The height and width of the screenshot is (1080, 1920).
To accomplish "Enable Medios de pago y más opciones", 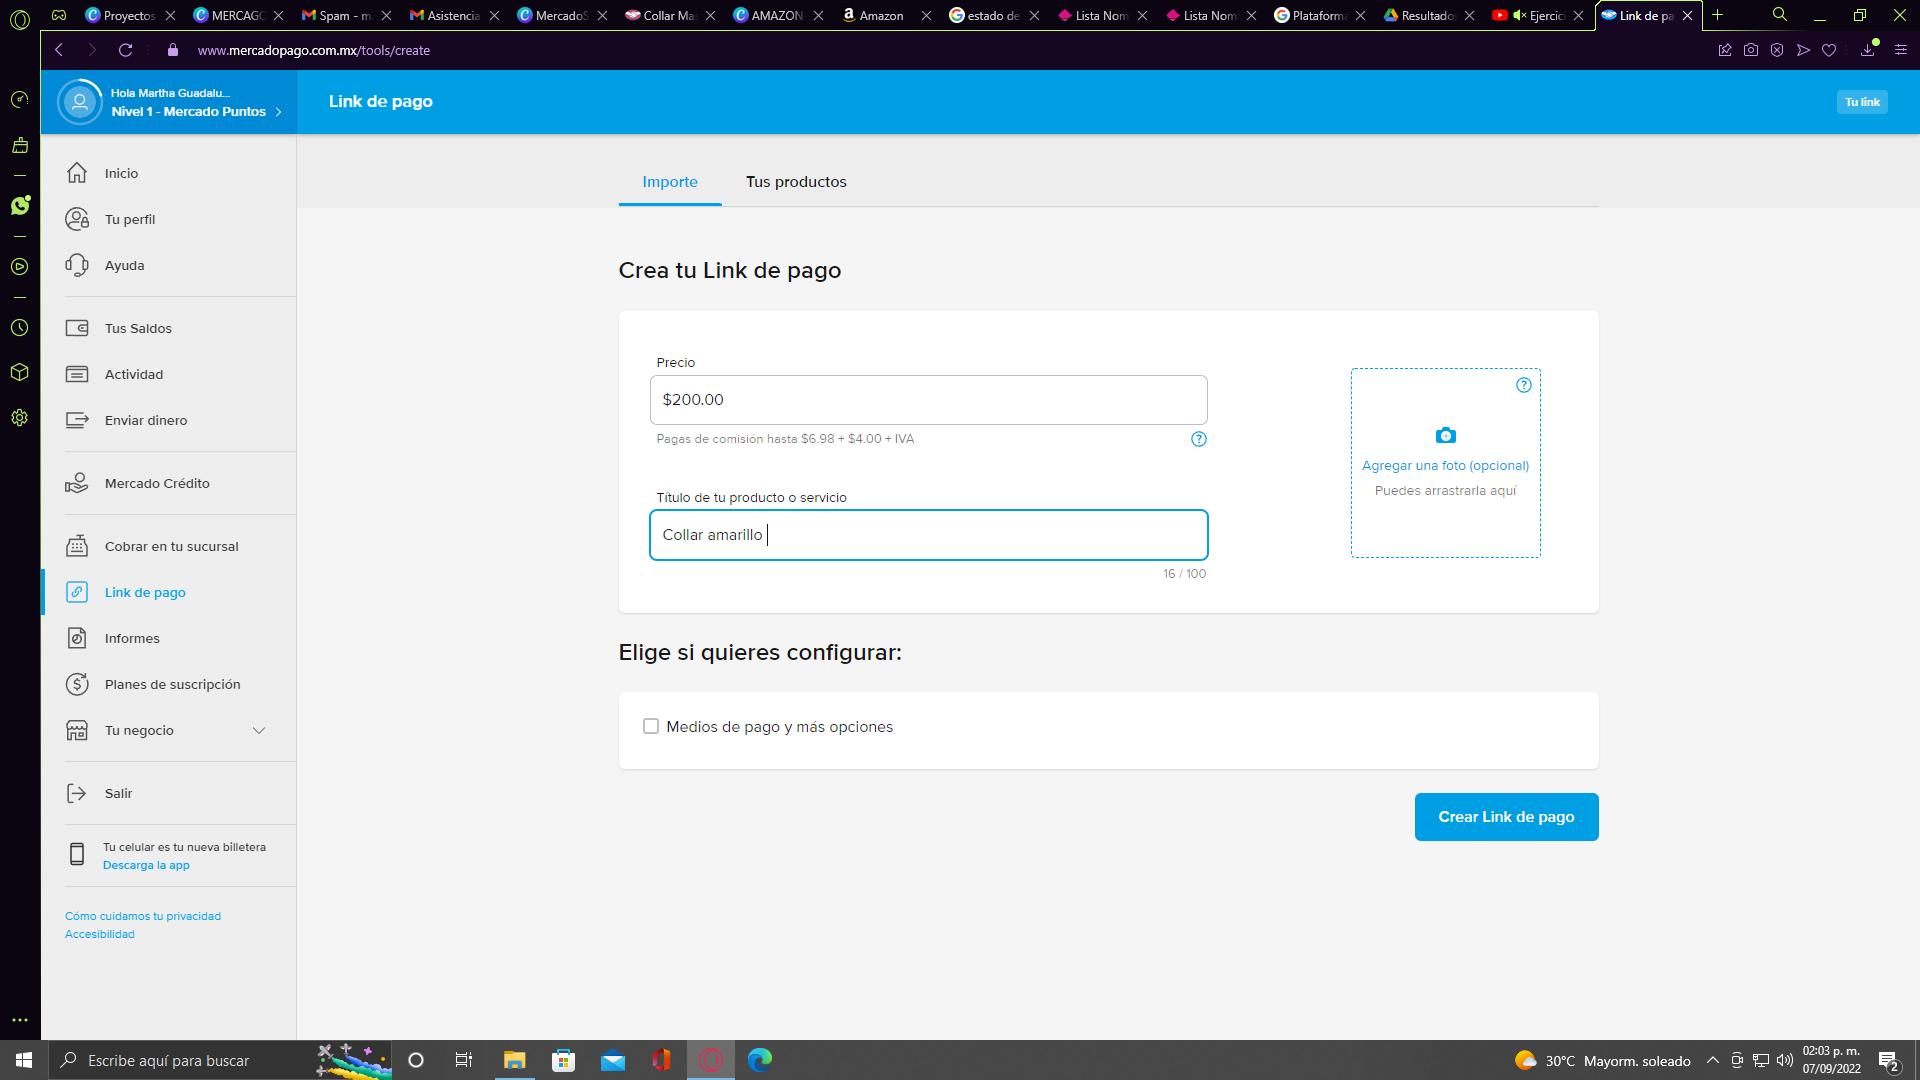I will (651, 726).
